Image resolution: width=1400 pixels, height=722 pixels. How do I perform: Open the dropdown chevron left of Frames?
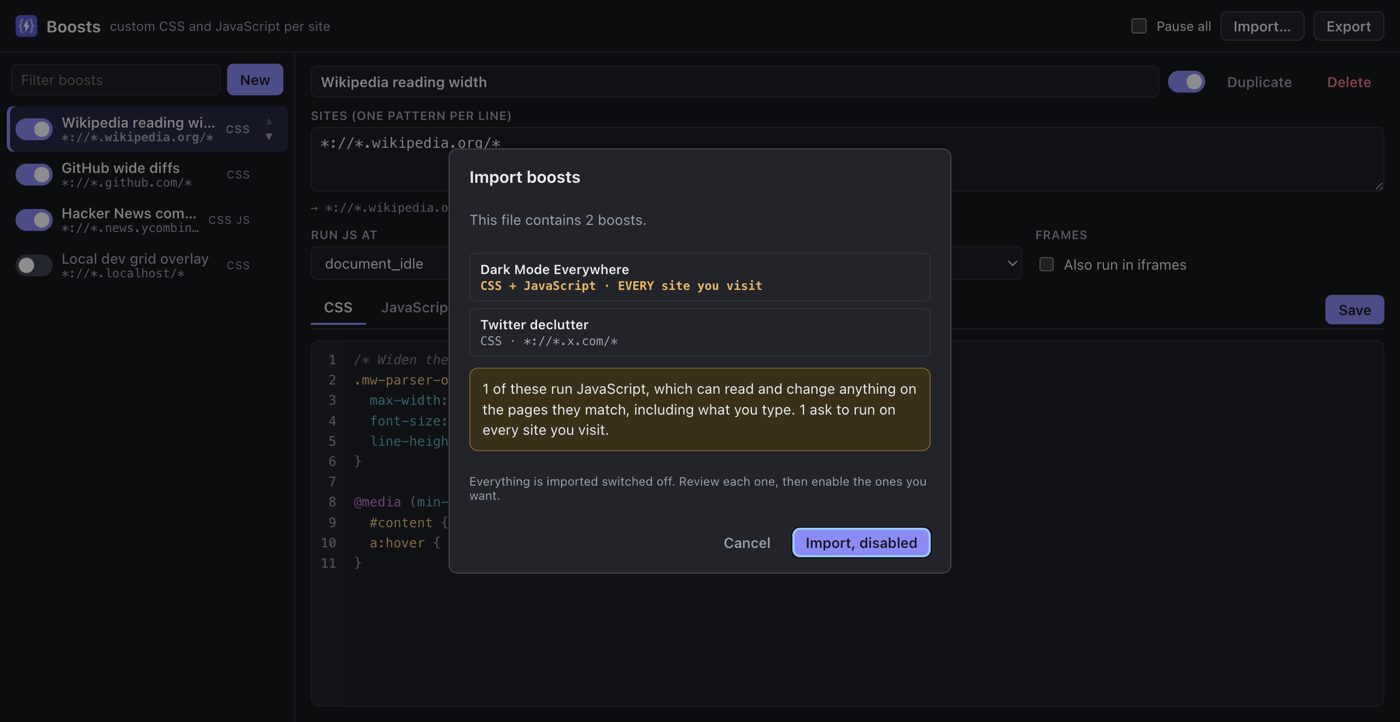(x=1012, y=264)
